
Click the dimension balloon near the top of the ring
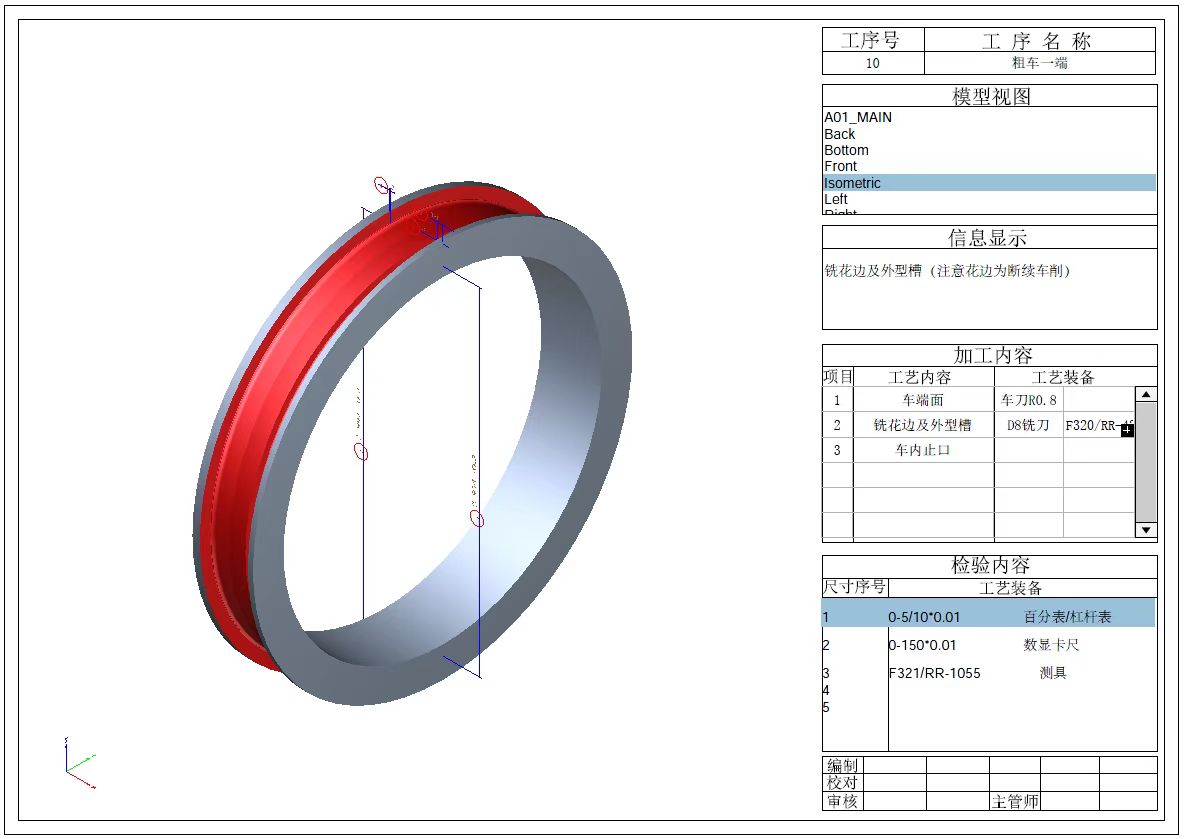click(x=380, y=185)
